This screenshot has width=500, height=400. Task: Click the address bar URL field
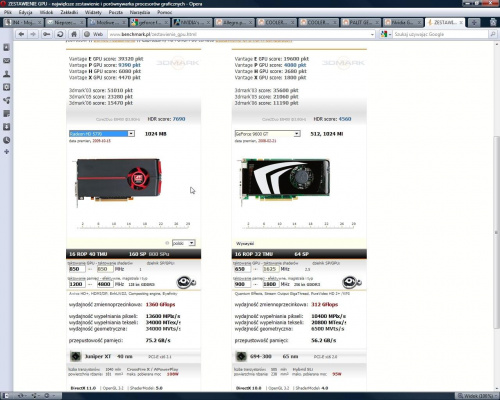click(x=238, y=34)
